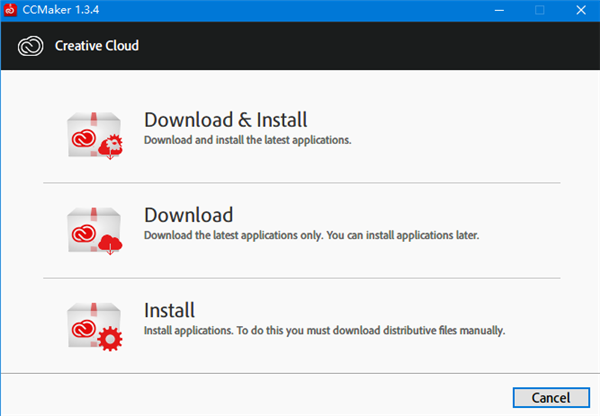Select the Download package icon

pyautogui.click(x=93, y=229)
